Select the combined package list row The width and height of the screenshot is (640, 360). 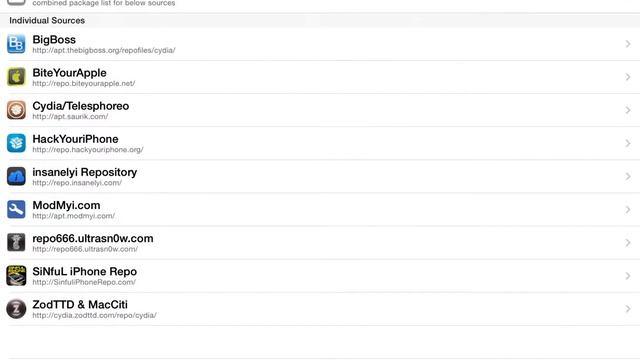[x=320, y=3]
